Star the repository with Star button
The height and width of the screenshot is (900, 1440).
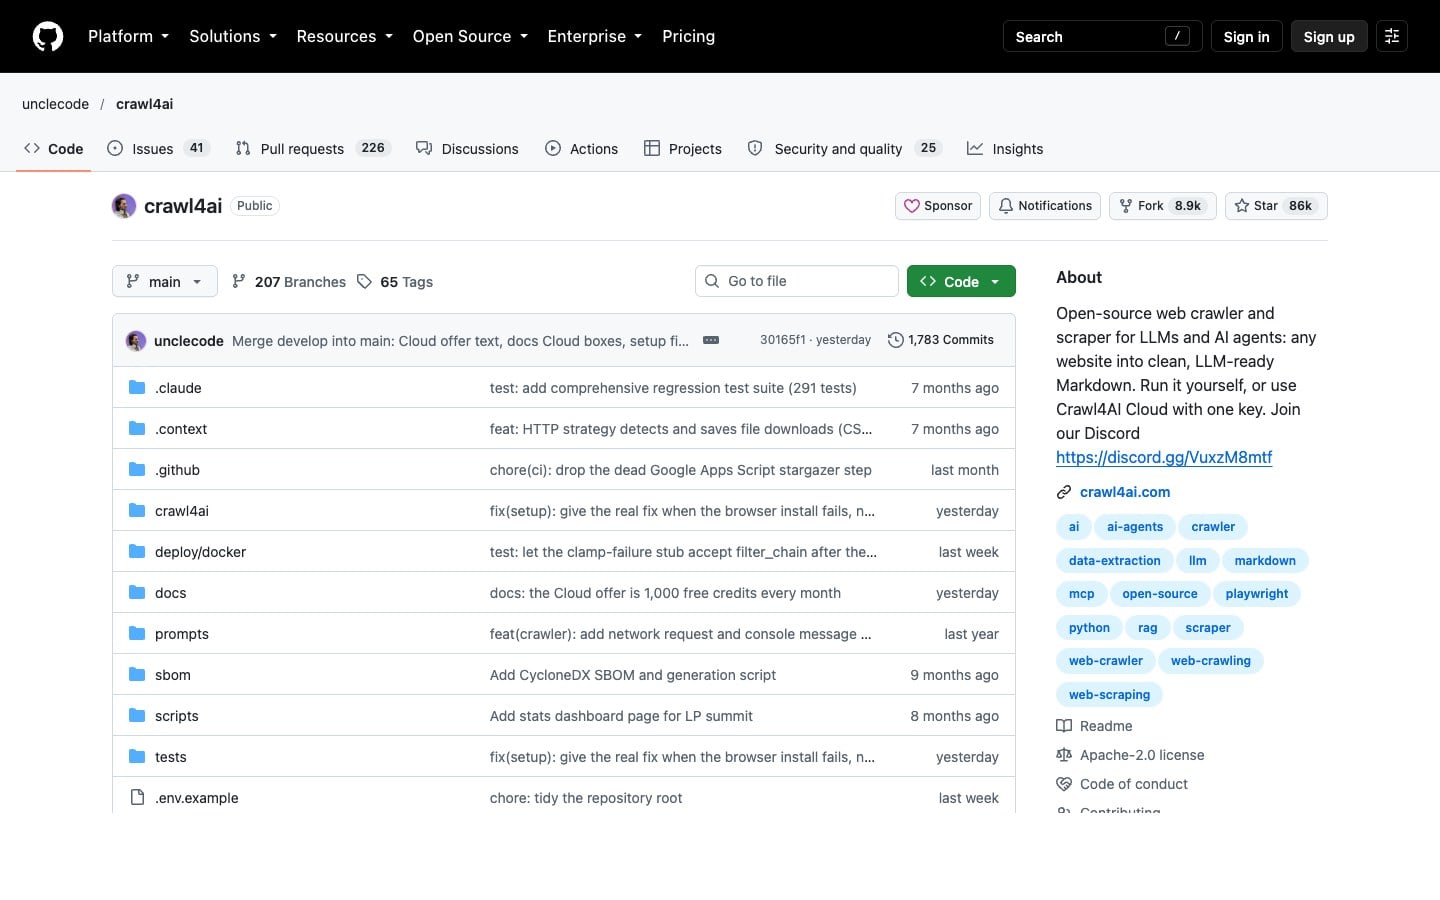click(x=1276, y=206)
